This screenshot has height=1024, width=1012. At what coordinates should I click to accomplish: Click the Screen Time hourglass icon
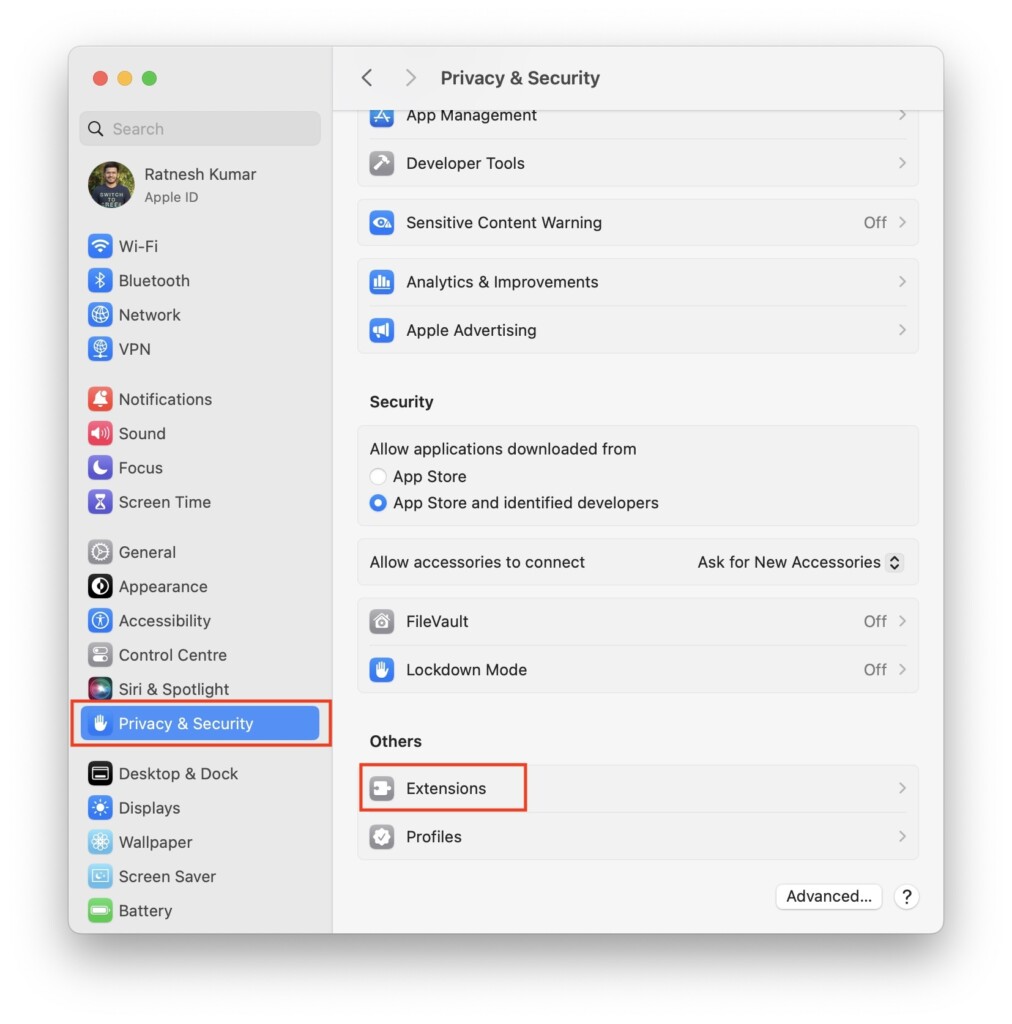coord(100,502)
